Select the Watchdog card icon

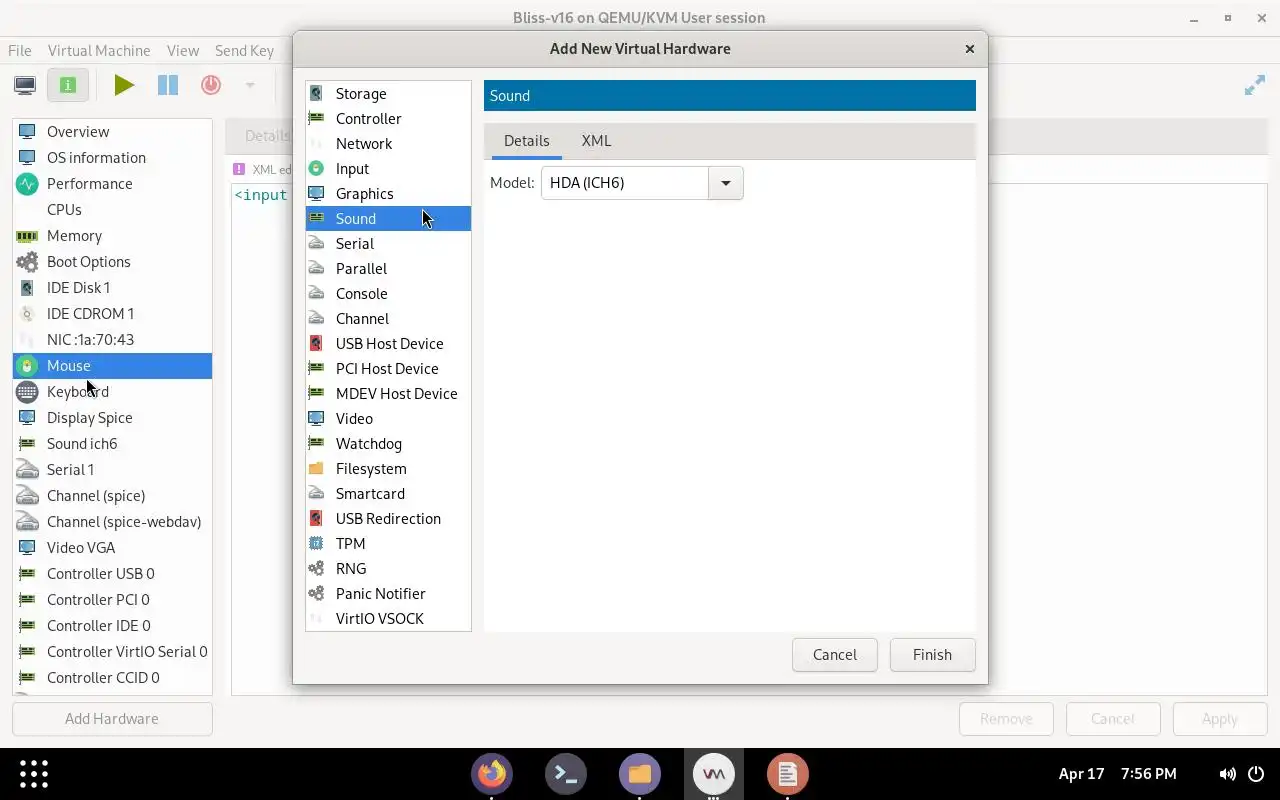click(x=316, y=443)
